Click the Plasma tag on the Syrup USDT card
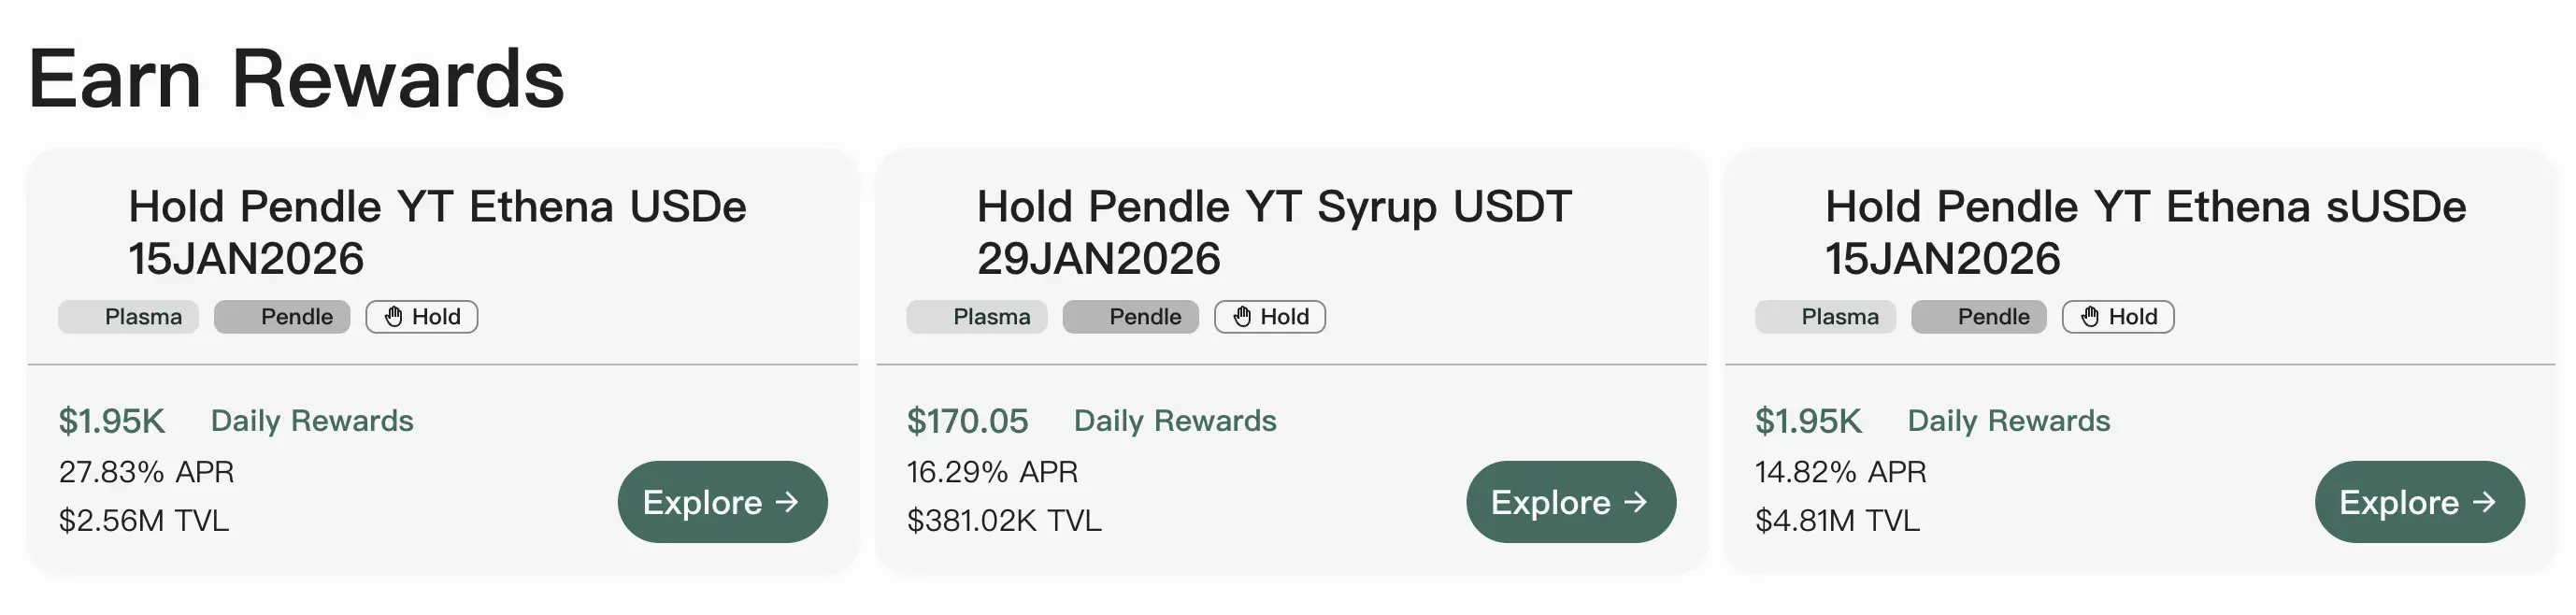 click(977, 317)
